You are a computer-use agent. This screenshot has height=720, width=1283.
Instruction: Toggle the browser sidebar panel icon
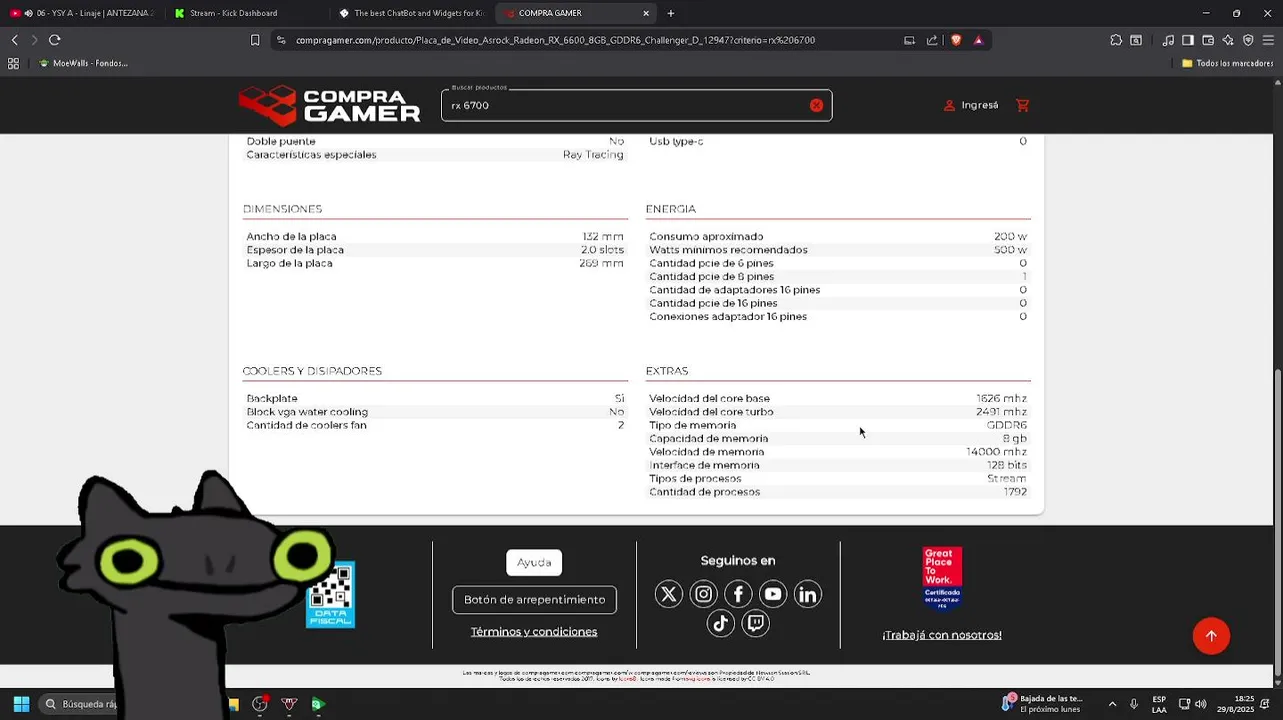[x=1188, y=40]
